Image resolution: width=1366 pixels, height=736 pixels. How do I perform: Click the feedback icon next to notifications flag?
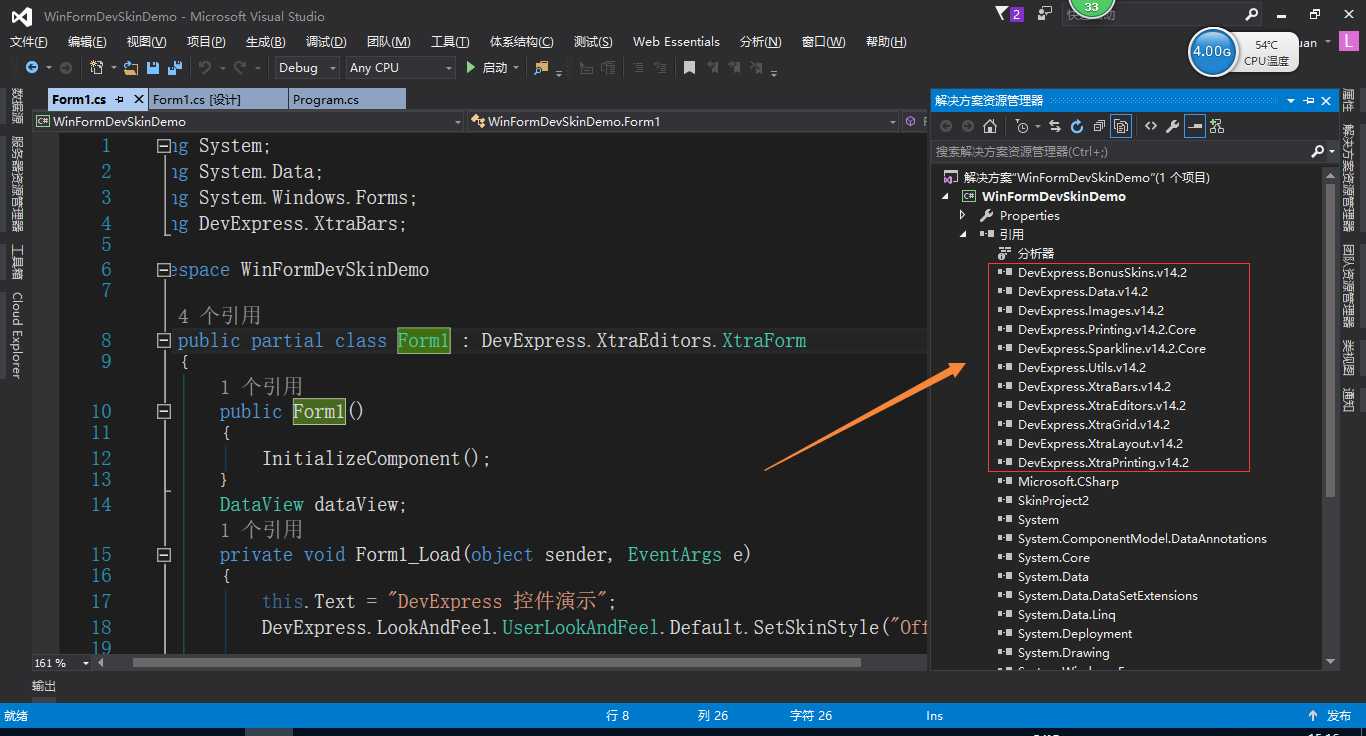[x=1045, y=14]
